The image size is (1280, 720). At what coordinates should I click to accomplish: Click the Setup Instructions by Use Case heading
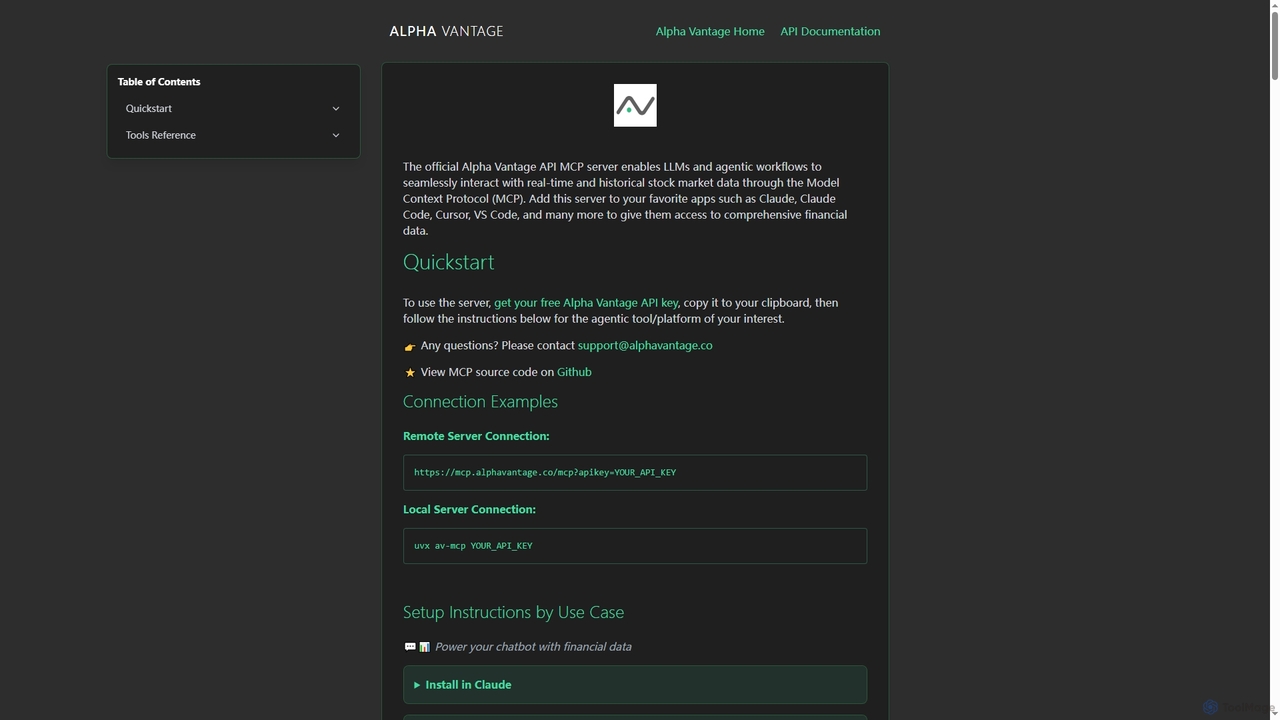513,612
